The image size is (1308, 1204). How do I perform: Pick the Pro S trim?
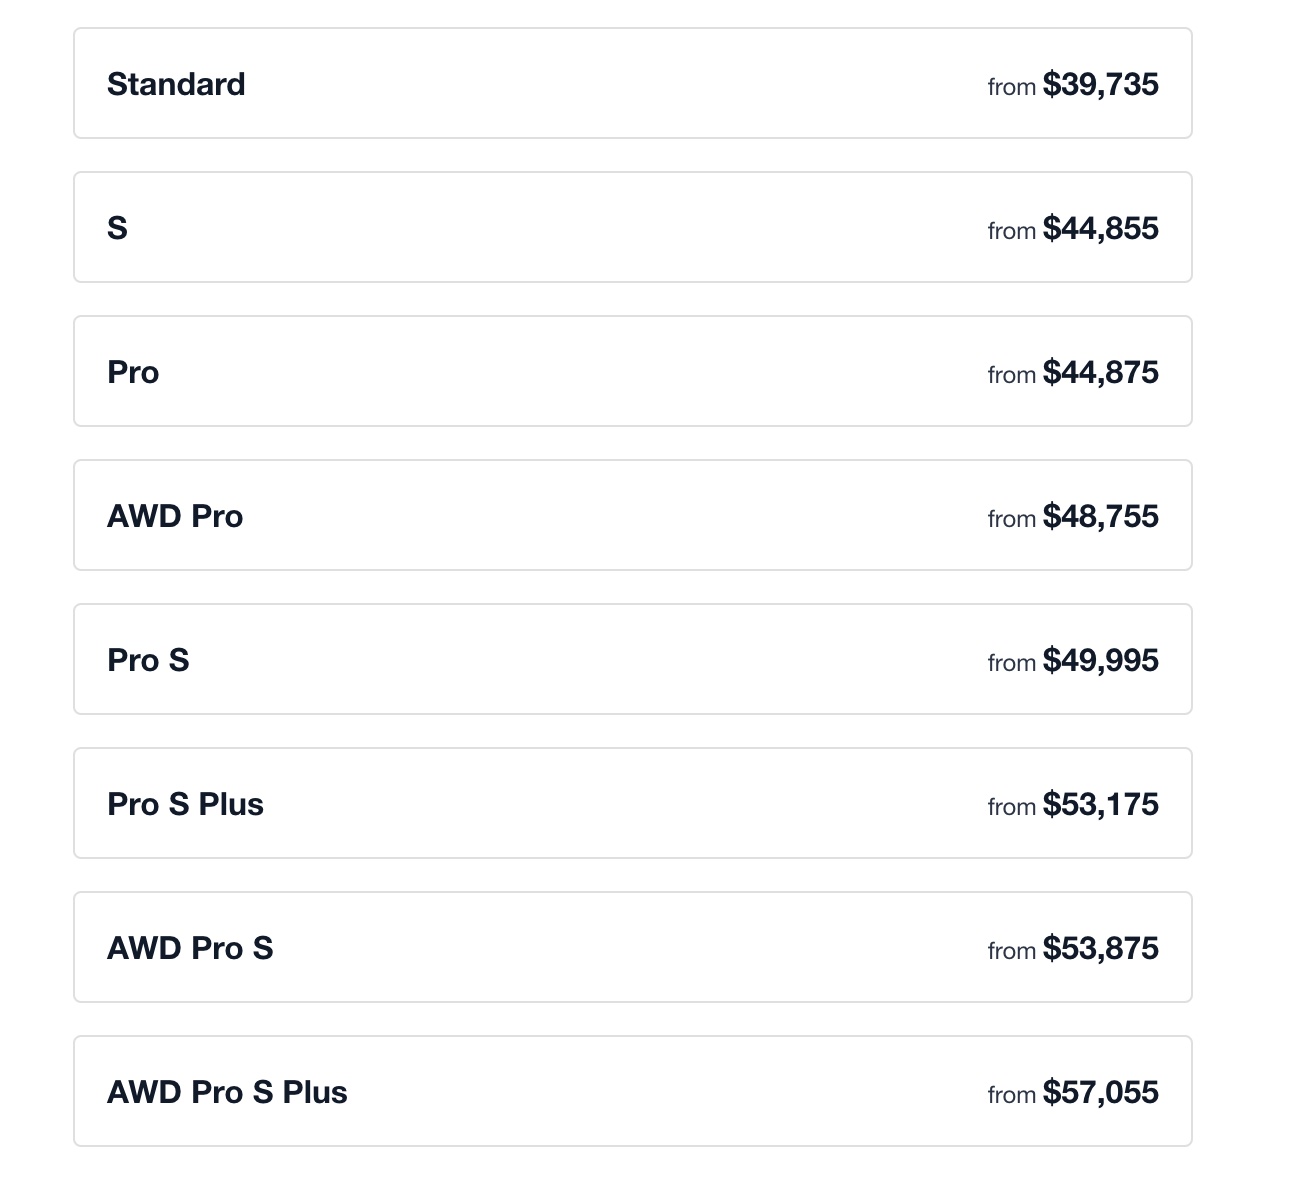click(632, 660)
